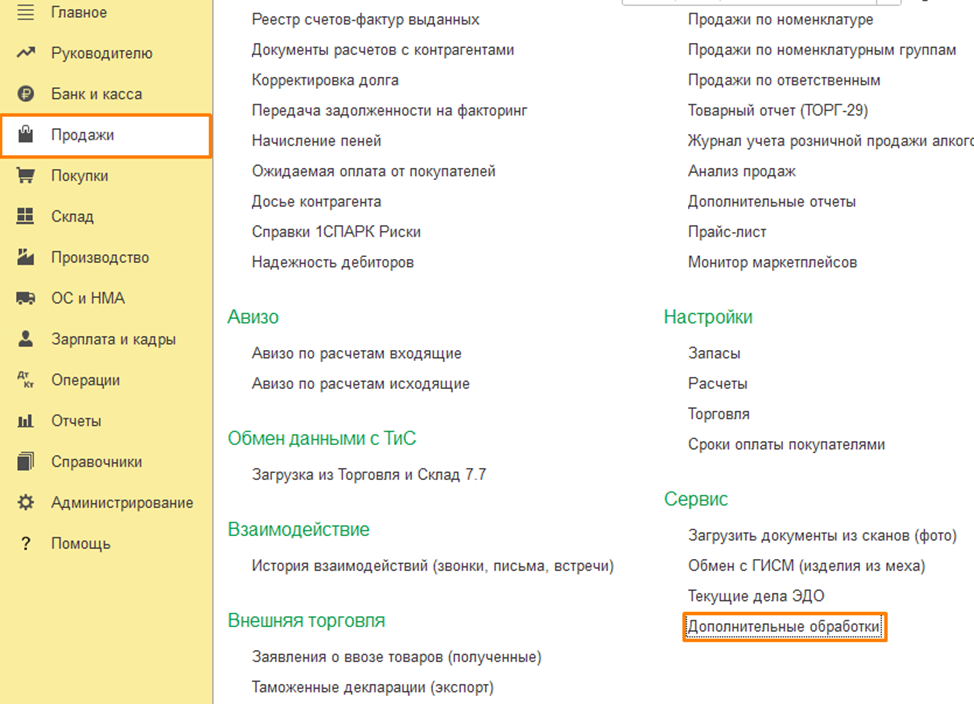This screenshot has height=704, width=974.
Task: Click the ruble coin icon for Банк и касса
Action: coord(26,94)
